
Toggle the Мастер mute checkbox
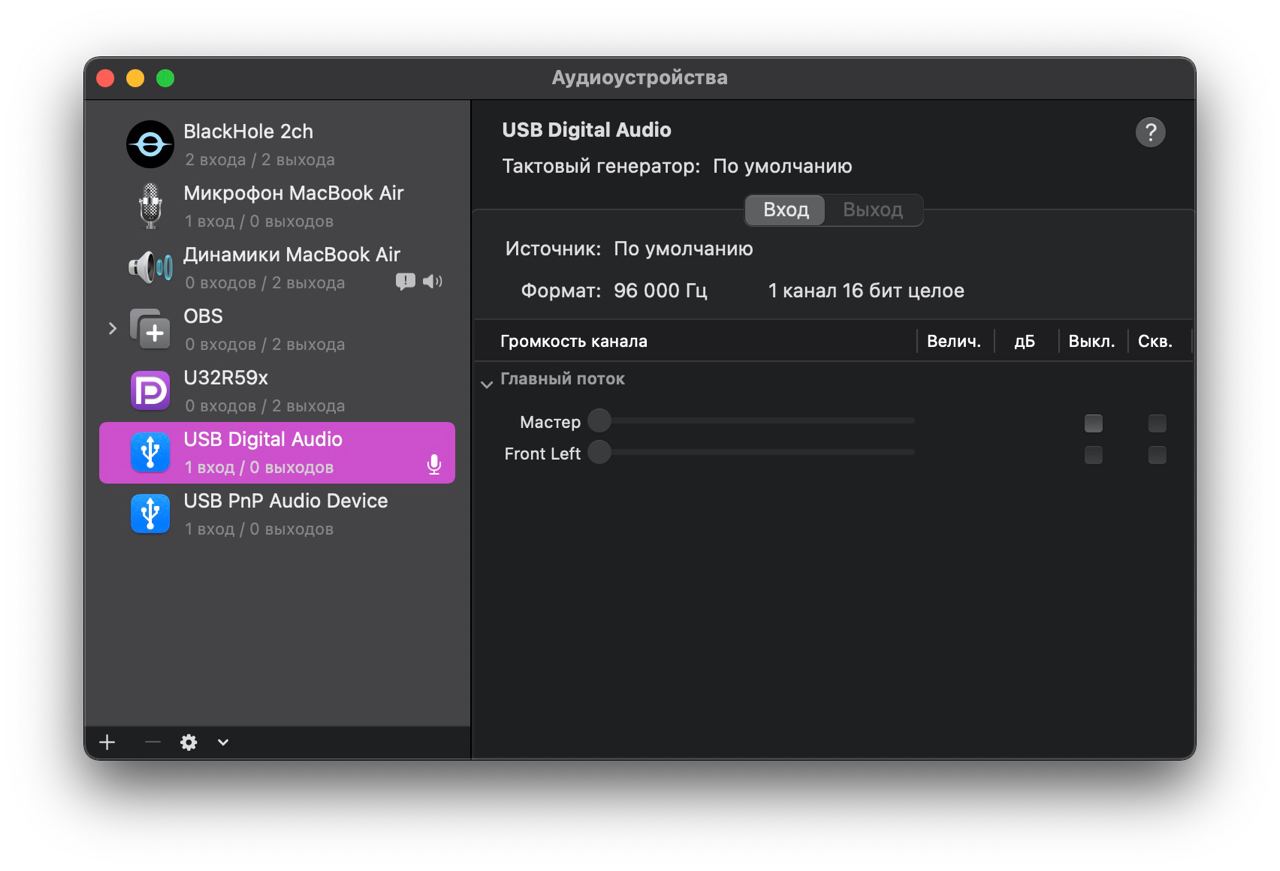click(x=1093, y=423)
